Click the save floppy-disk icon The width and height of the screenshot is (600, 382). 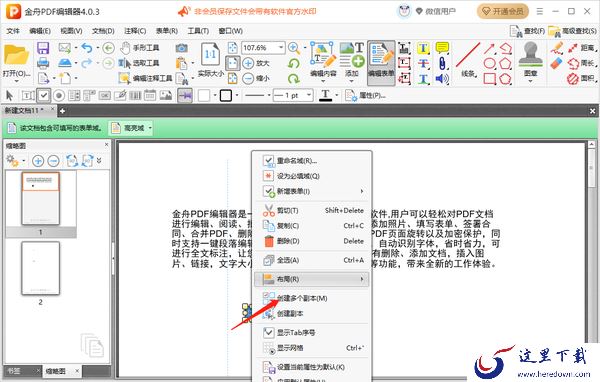(x=43, y=48)
